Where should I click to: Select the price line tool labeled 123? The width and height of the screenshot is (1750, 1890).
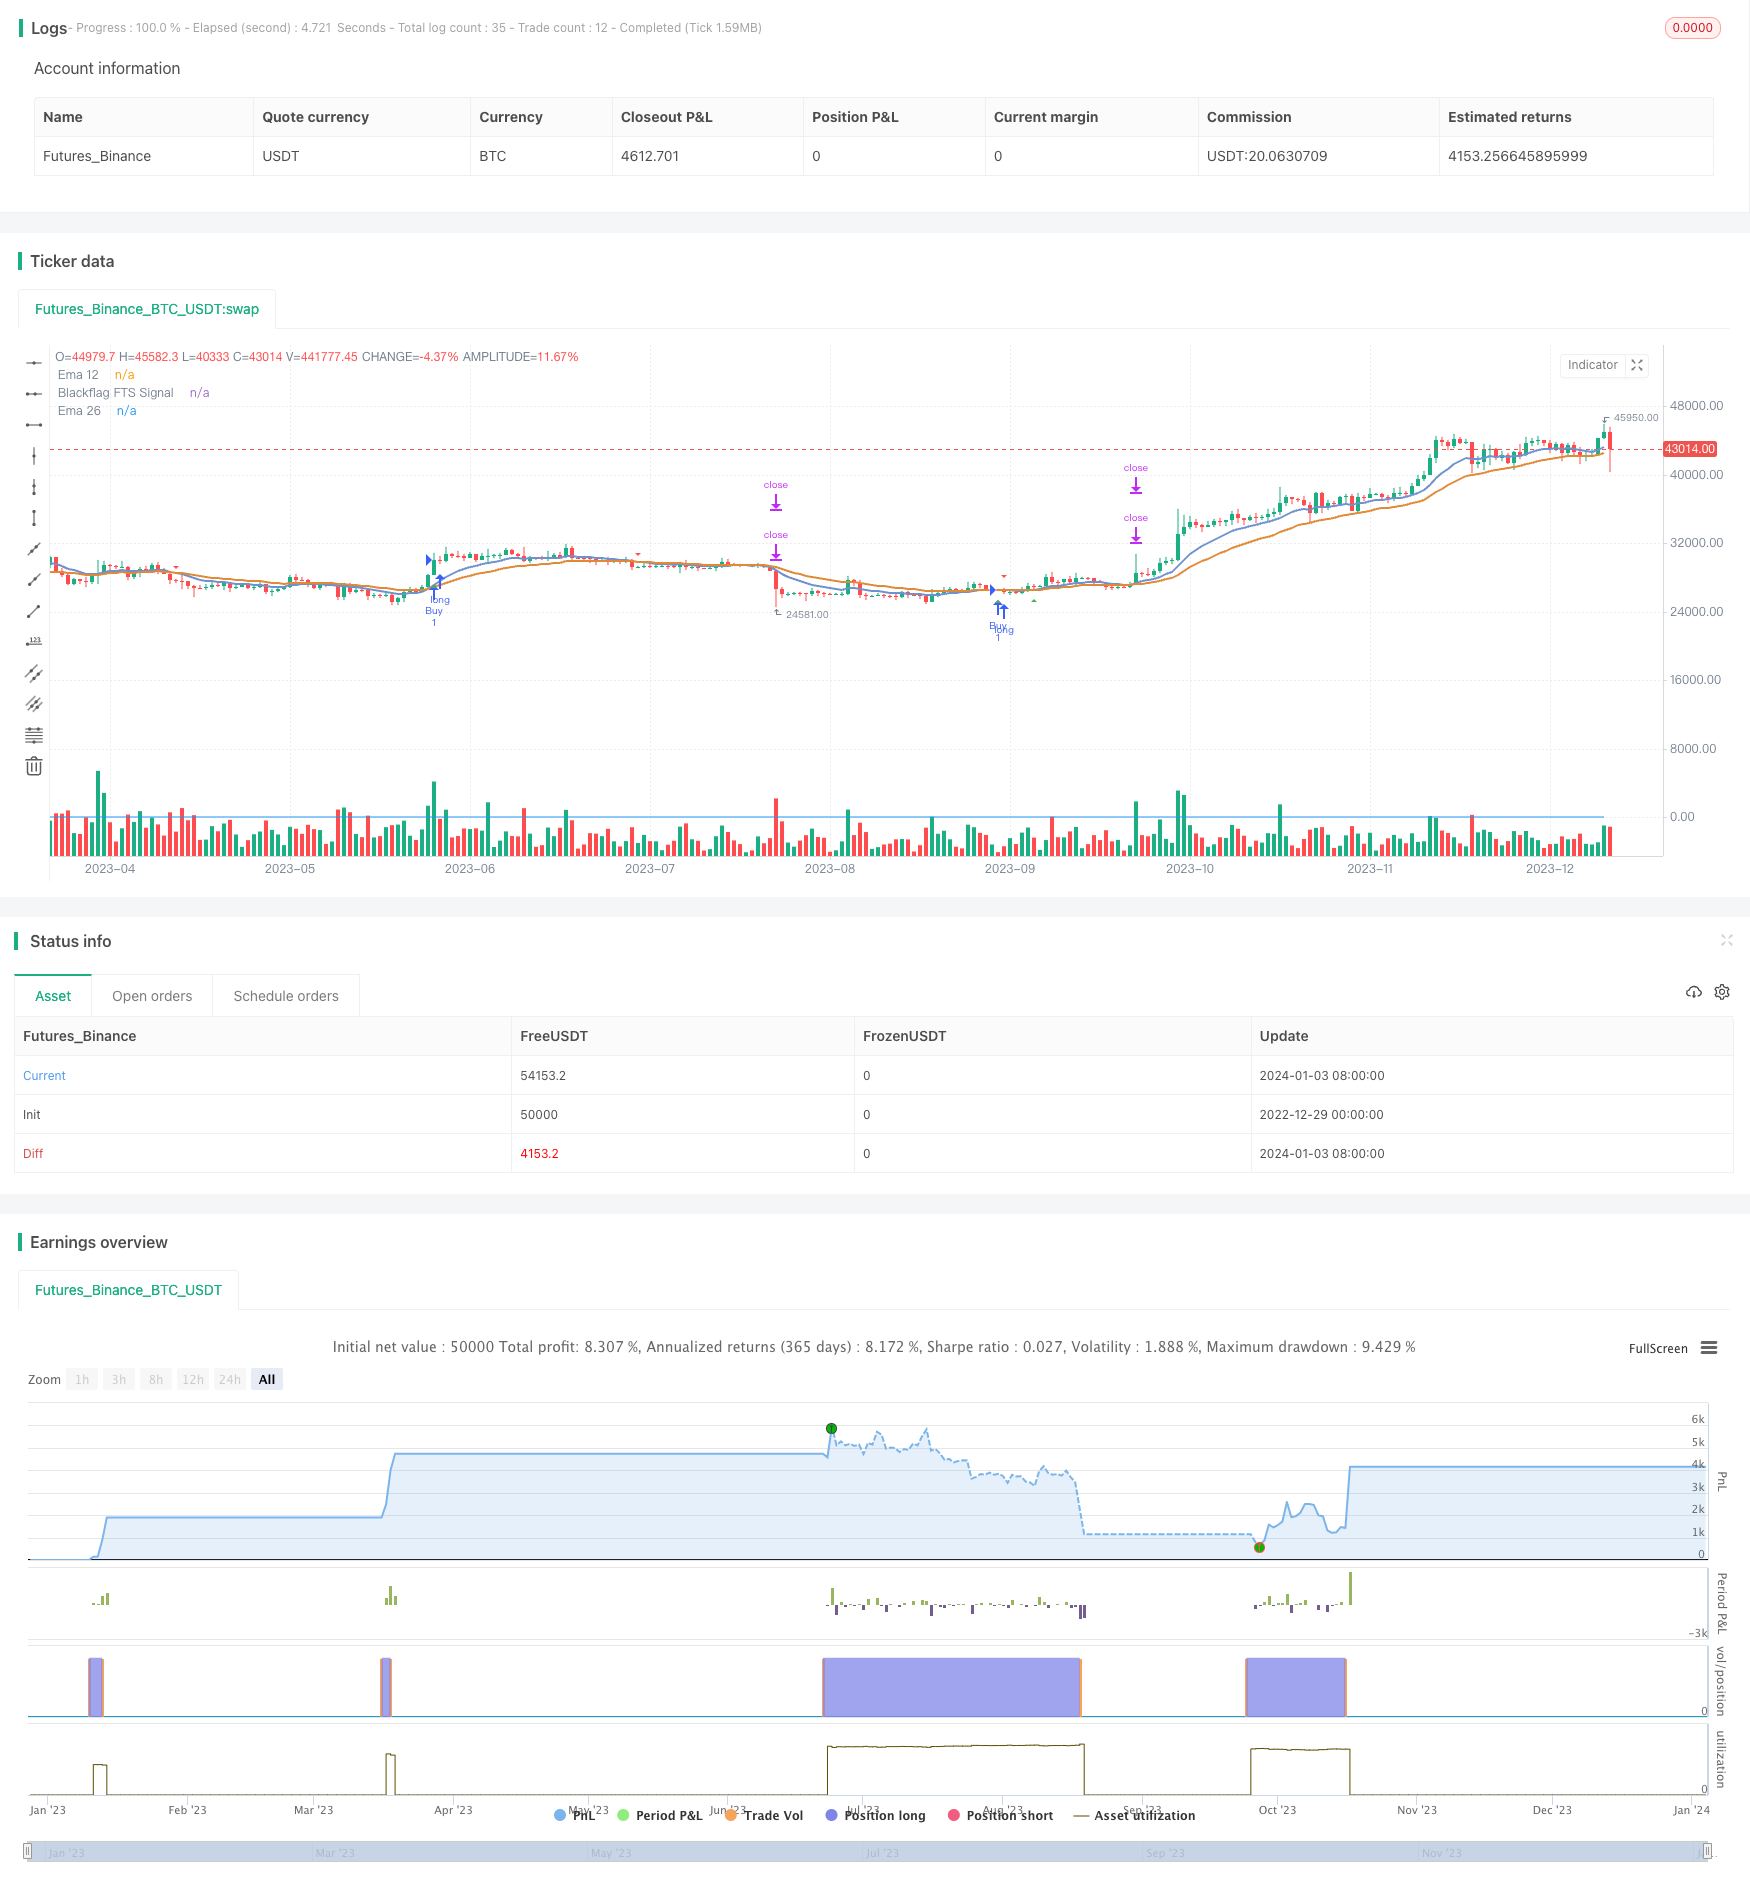(34, 642)
